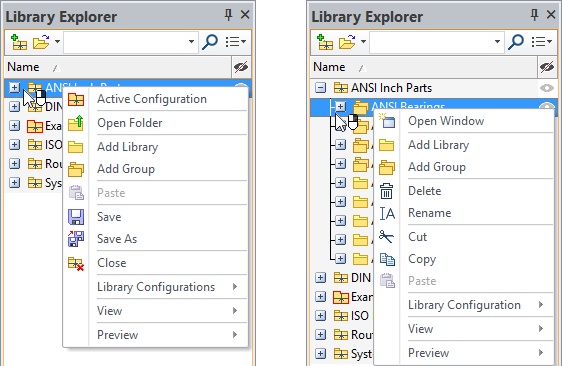
Task: Pin the right Library Explorer panel
Action: [x=534, y=15]
